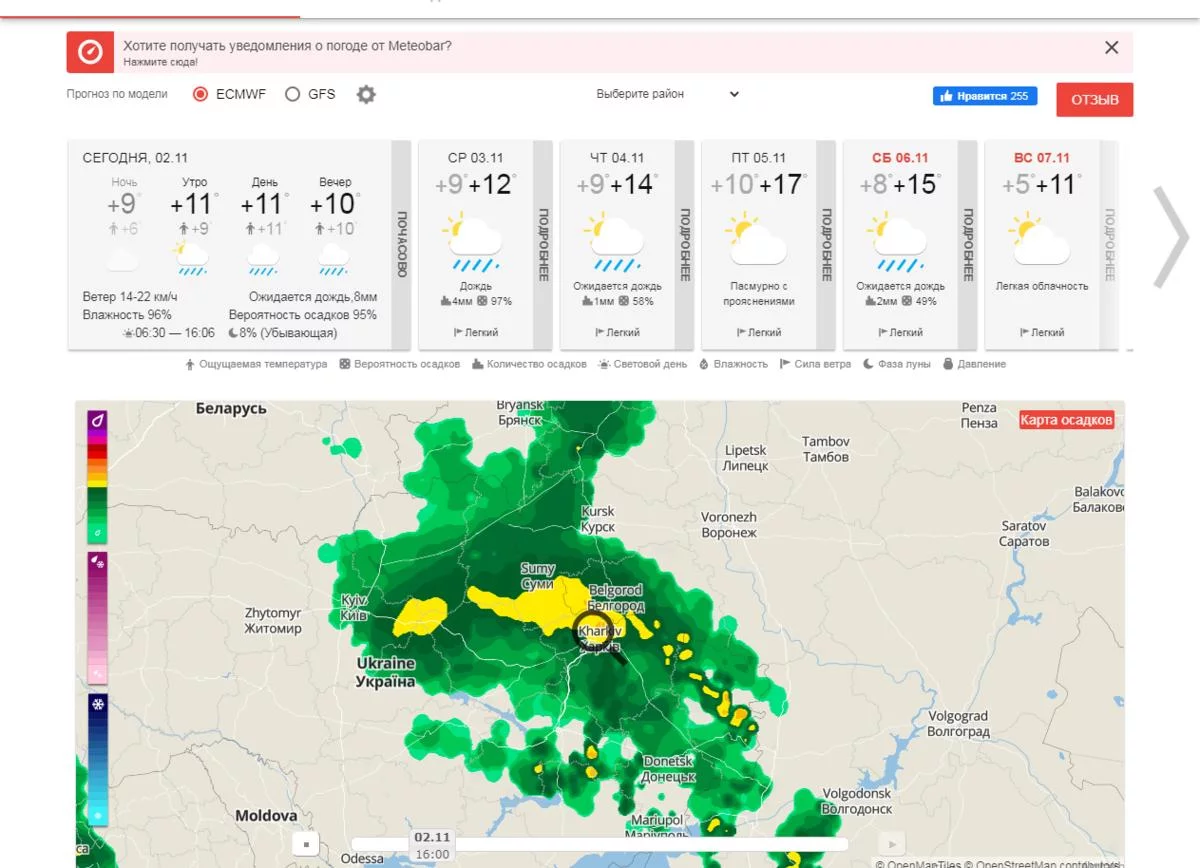Click today's night cloud icon

(x=123, y=261)
